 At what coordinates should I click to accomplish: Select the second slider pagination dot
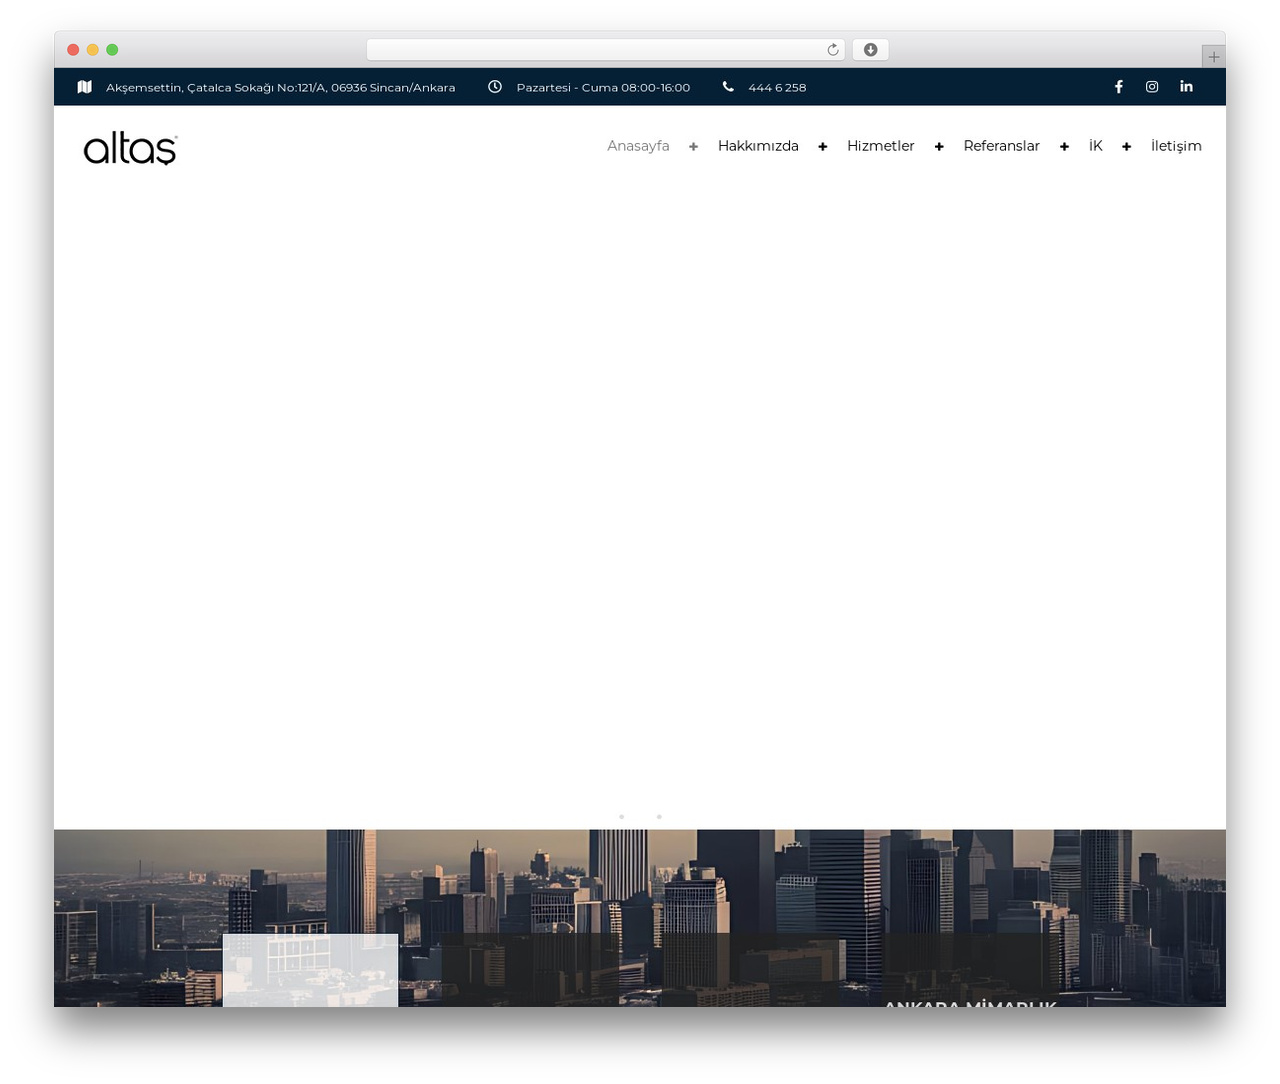click(659, 817)
